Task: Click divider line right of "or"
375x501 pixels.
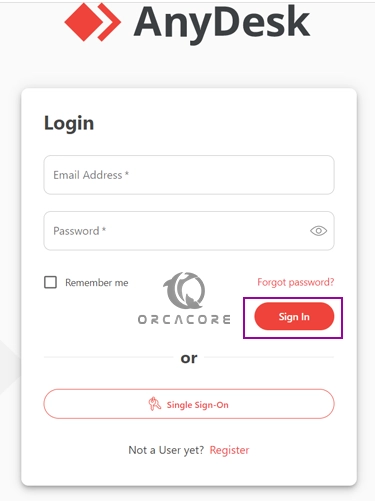Action: point(269,357)
